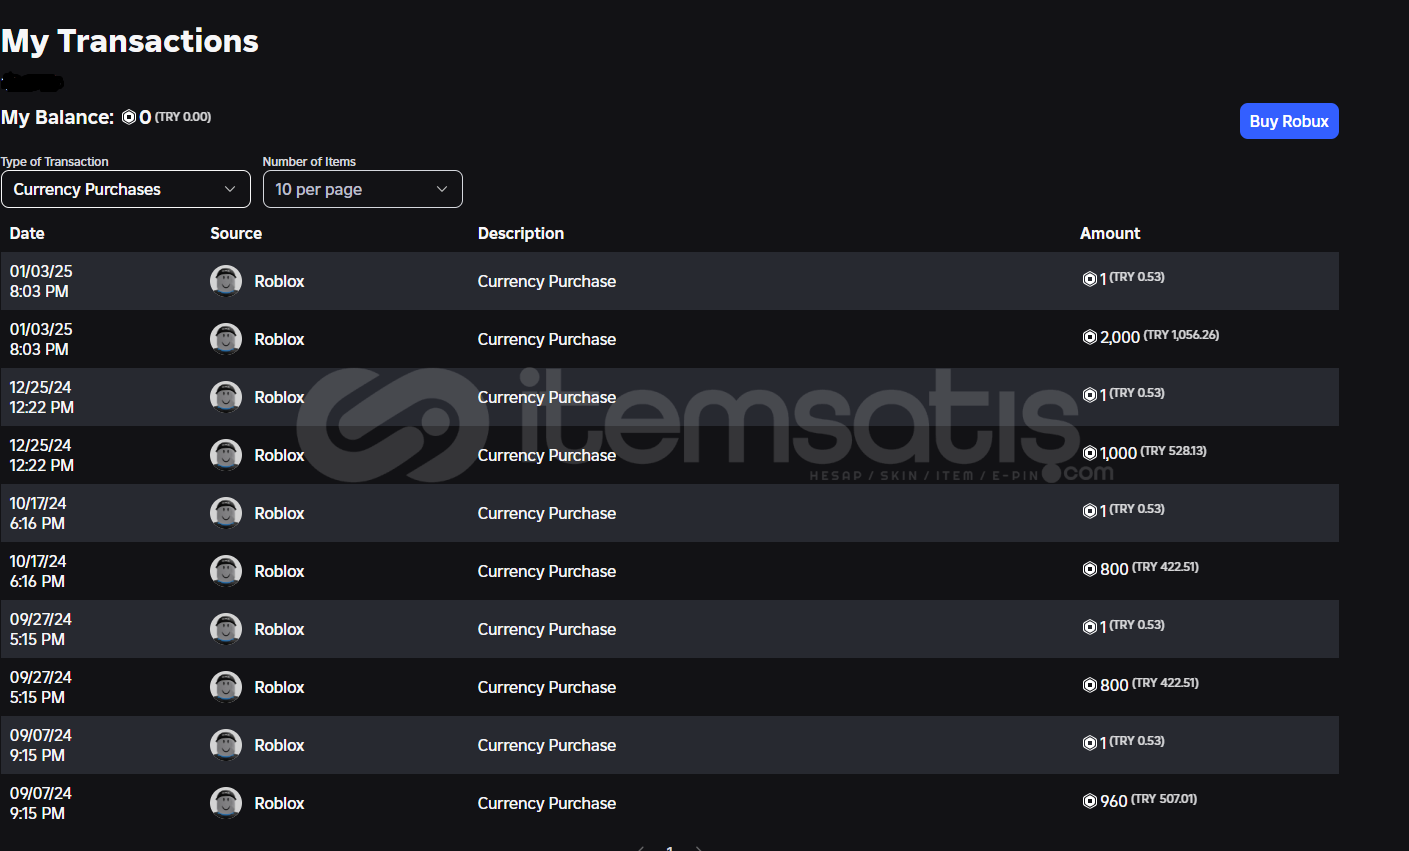Image resolution: width=1409 pixels, height=851 pixels.
Task: Click the Robux icon beside the 1,000 amount
Action: pyautogui.click(x=1090, y=453)
